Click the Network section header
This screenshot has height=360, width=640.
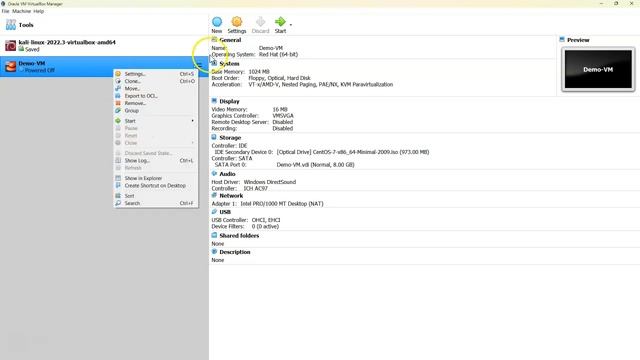pos(231,196)
